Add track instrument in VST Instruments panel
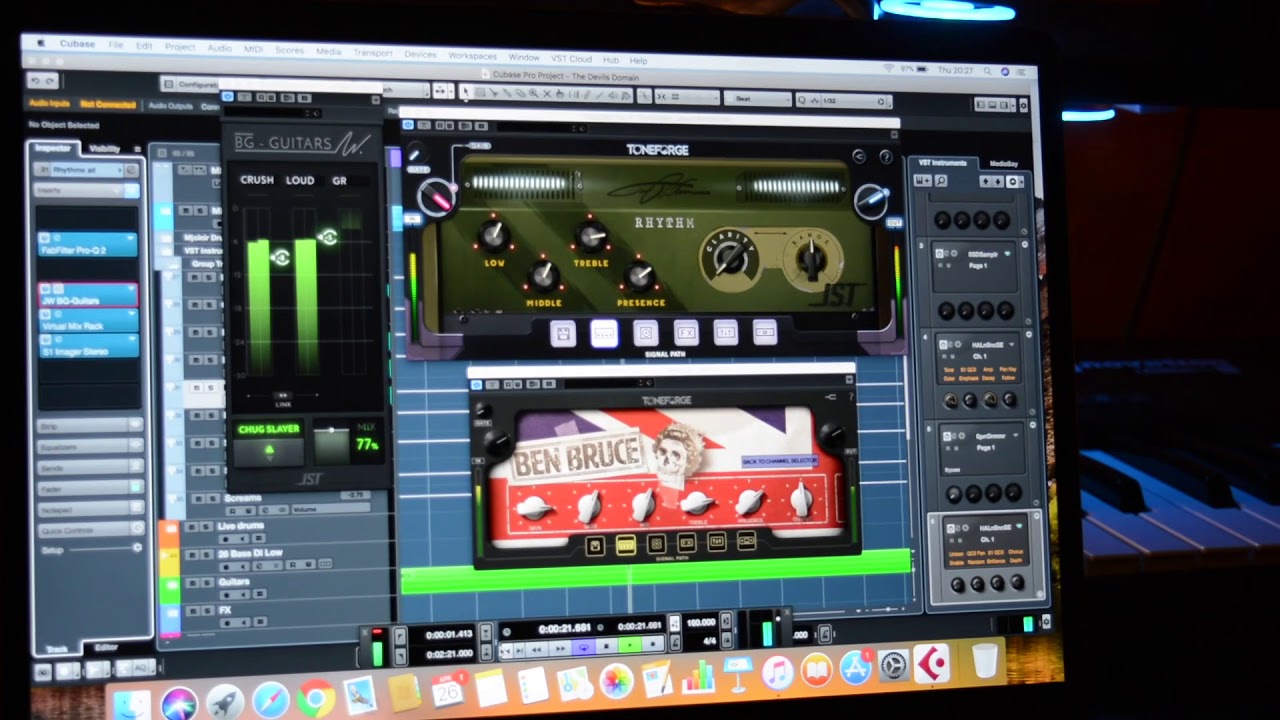This screenshot has width=1280, height=720. pos(924,181)
